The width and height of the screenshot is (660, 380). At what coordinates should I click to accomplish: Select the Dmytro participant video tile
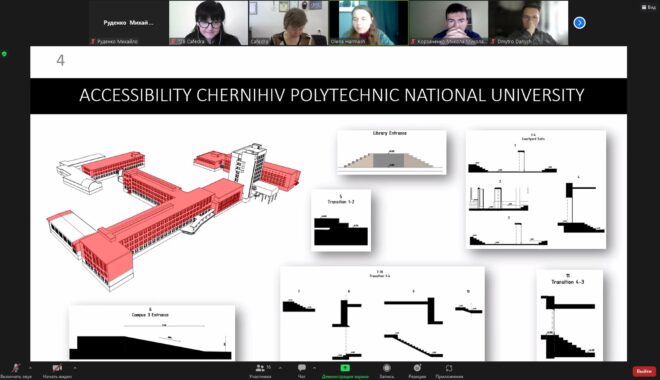pyautogui.click(x=528, y=23)
